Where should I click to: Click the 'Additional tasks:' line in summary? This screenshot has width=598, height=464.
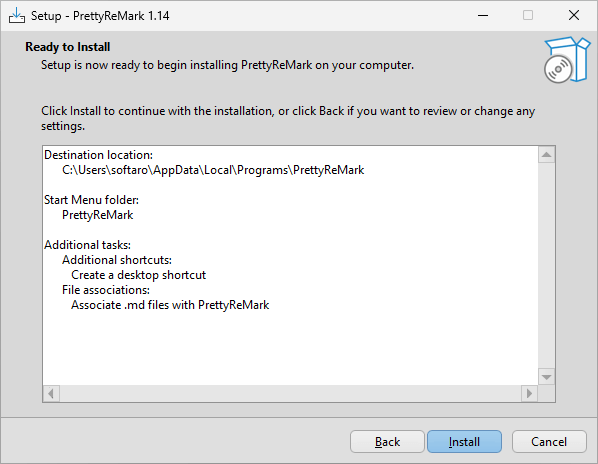pyautogui.click(x=87, y=245)
